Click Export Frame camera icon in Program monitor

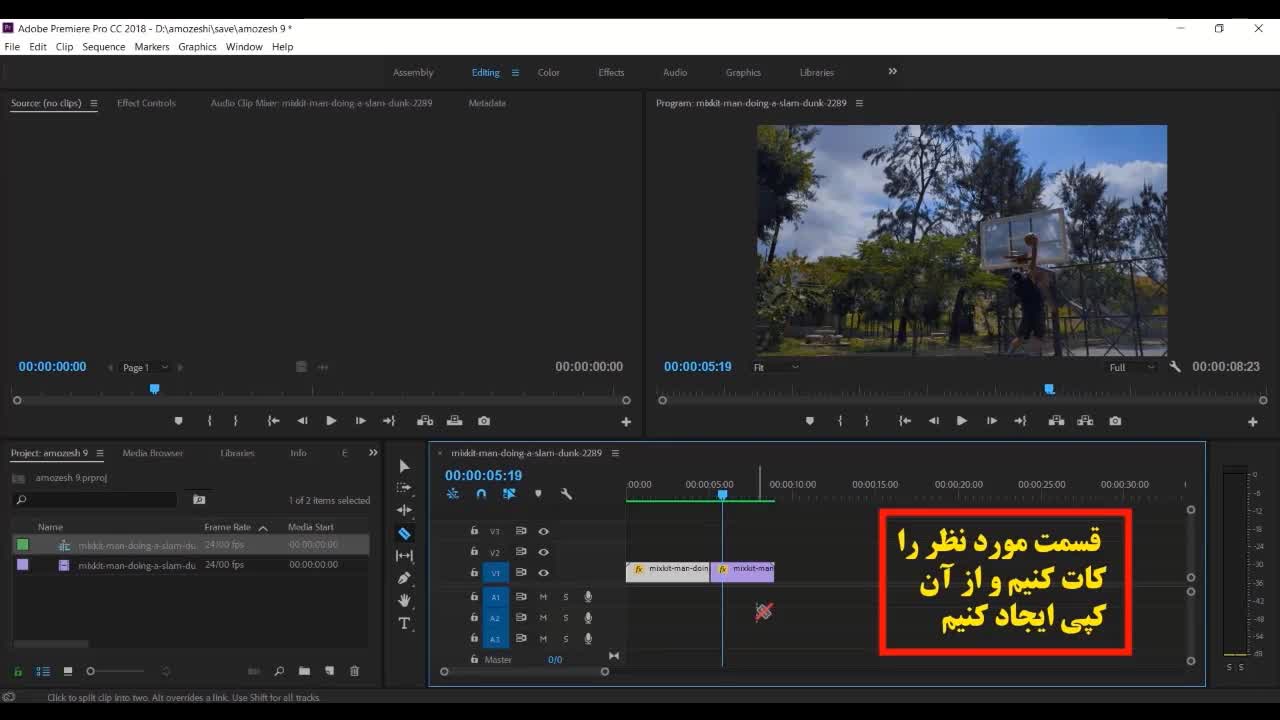click(x=1115, y=421)
